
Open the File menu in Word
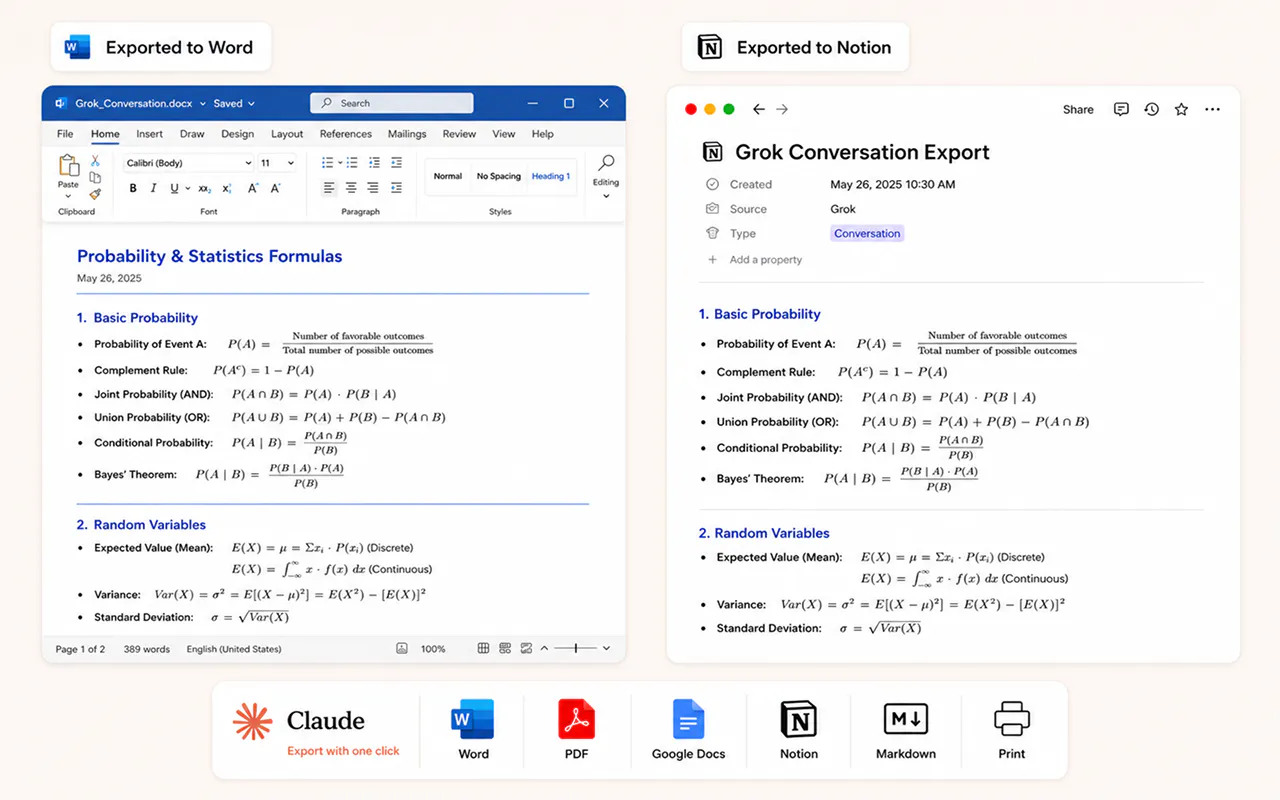click(x=65, y=134)
